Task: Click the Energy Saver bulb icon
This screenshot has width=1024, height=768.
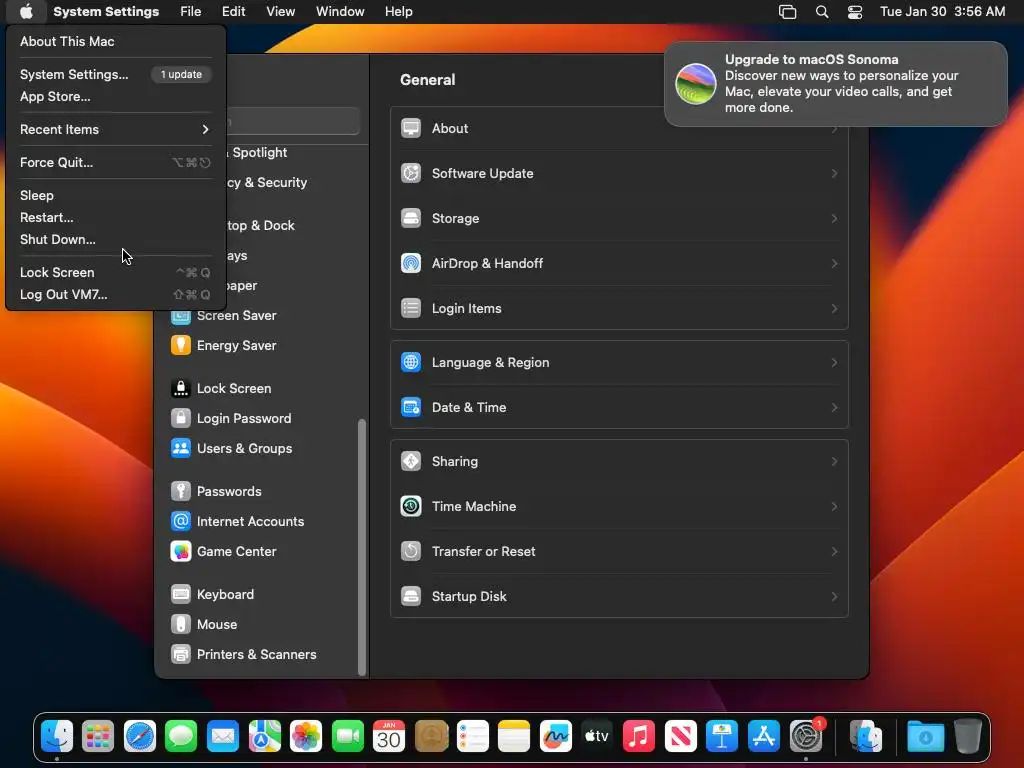Action: pyautogui.click(x=181, y=345)
